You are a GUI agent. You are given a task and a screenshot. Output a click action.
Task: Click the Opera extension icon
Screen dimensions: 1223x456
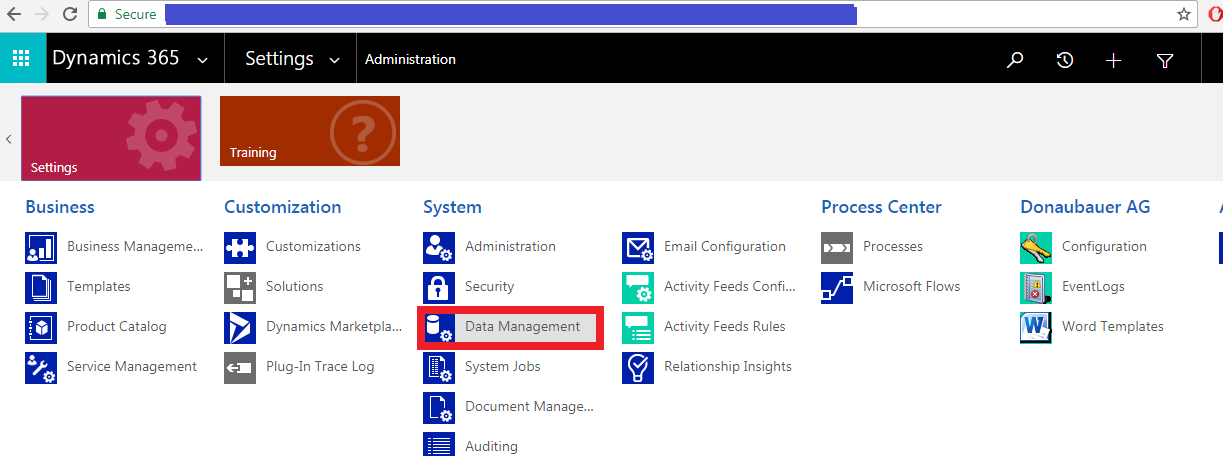click(x=1216, y=14)
